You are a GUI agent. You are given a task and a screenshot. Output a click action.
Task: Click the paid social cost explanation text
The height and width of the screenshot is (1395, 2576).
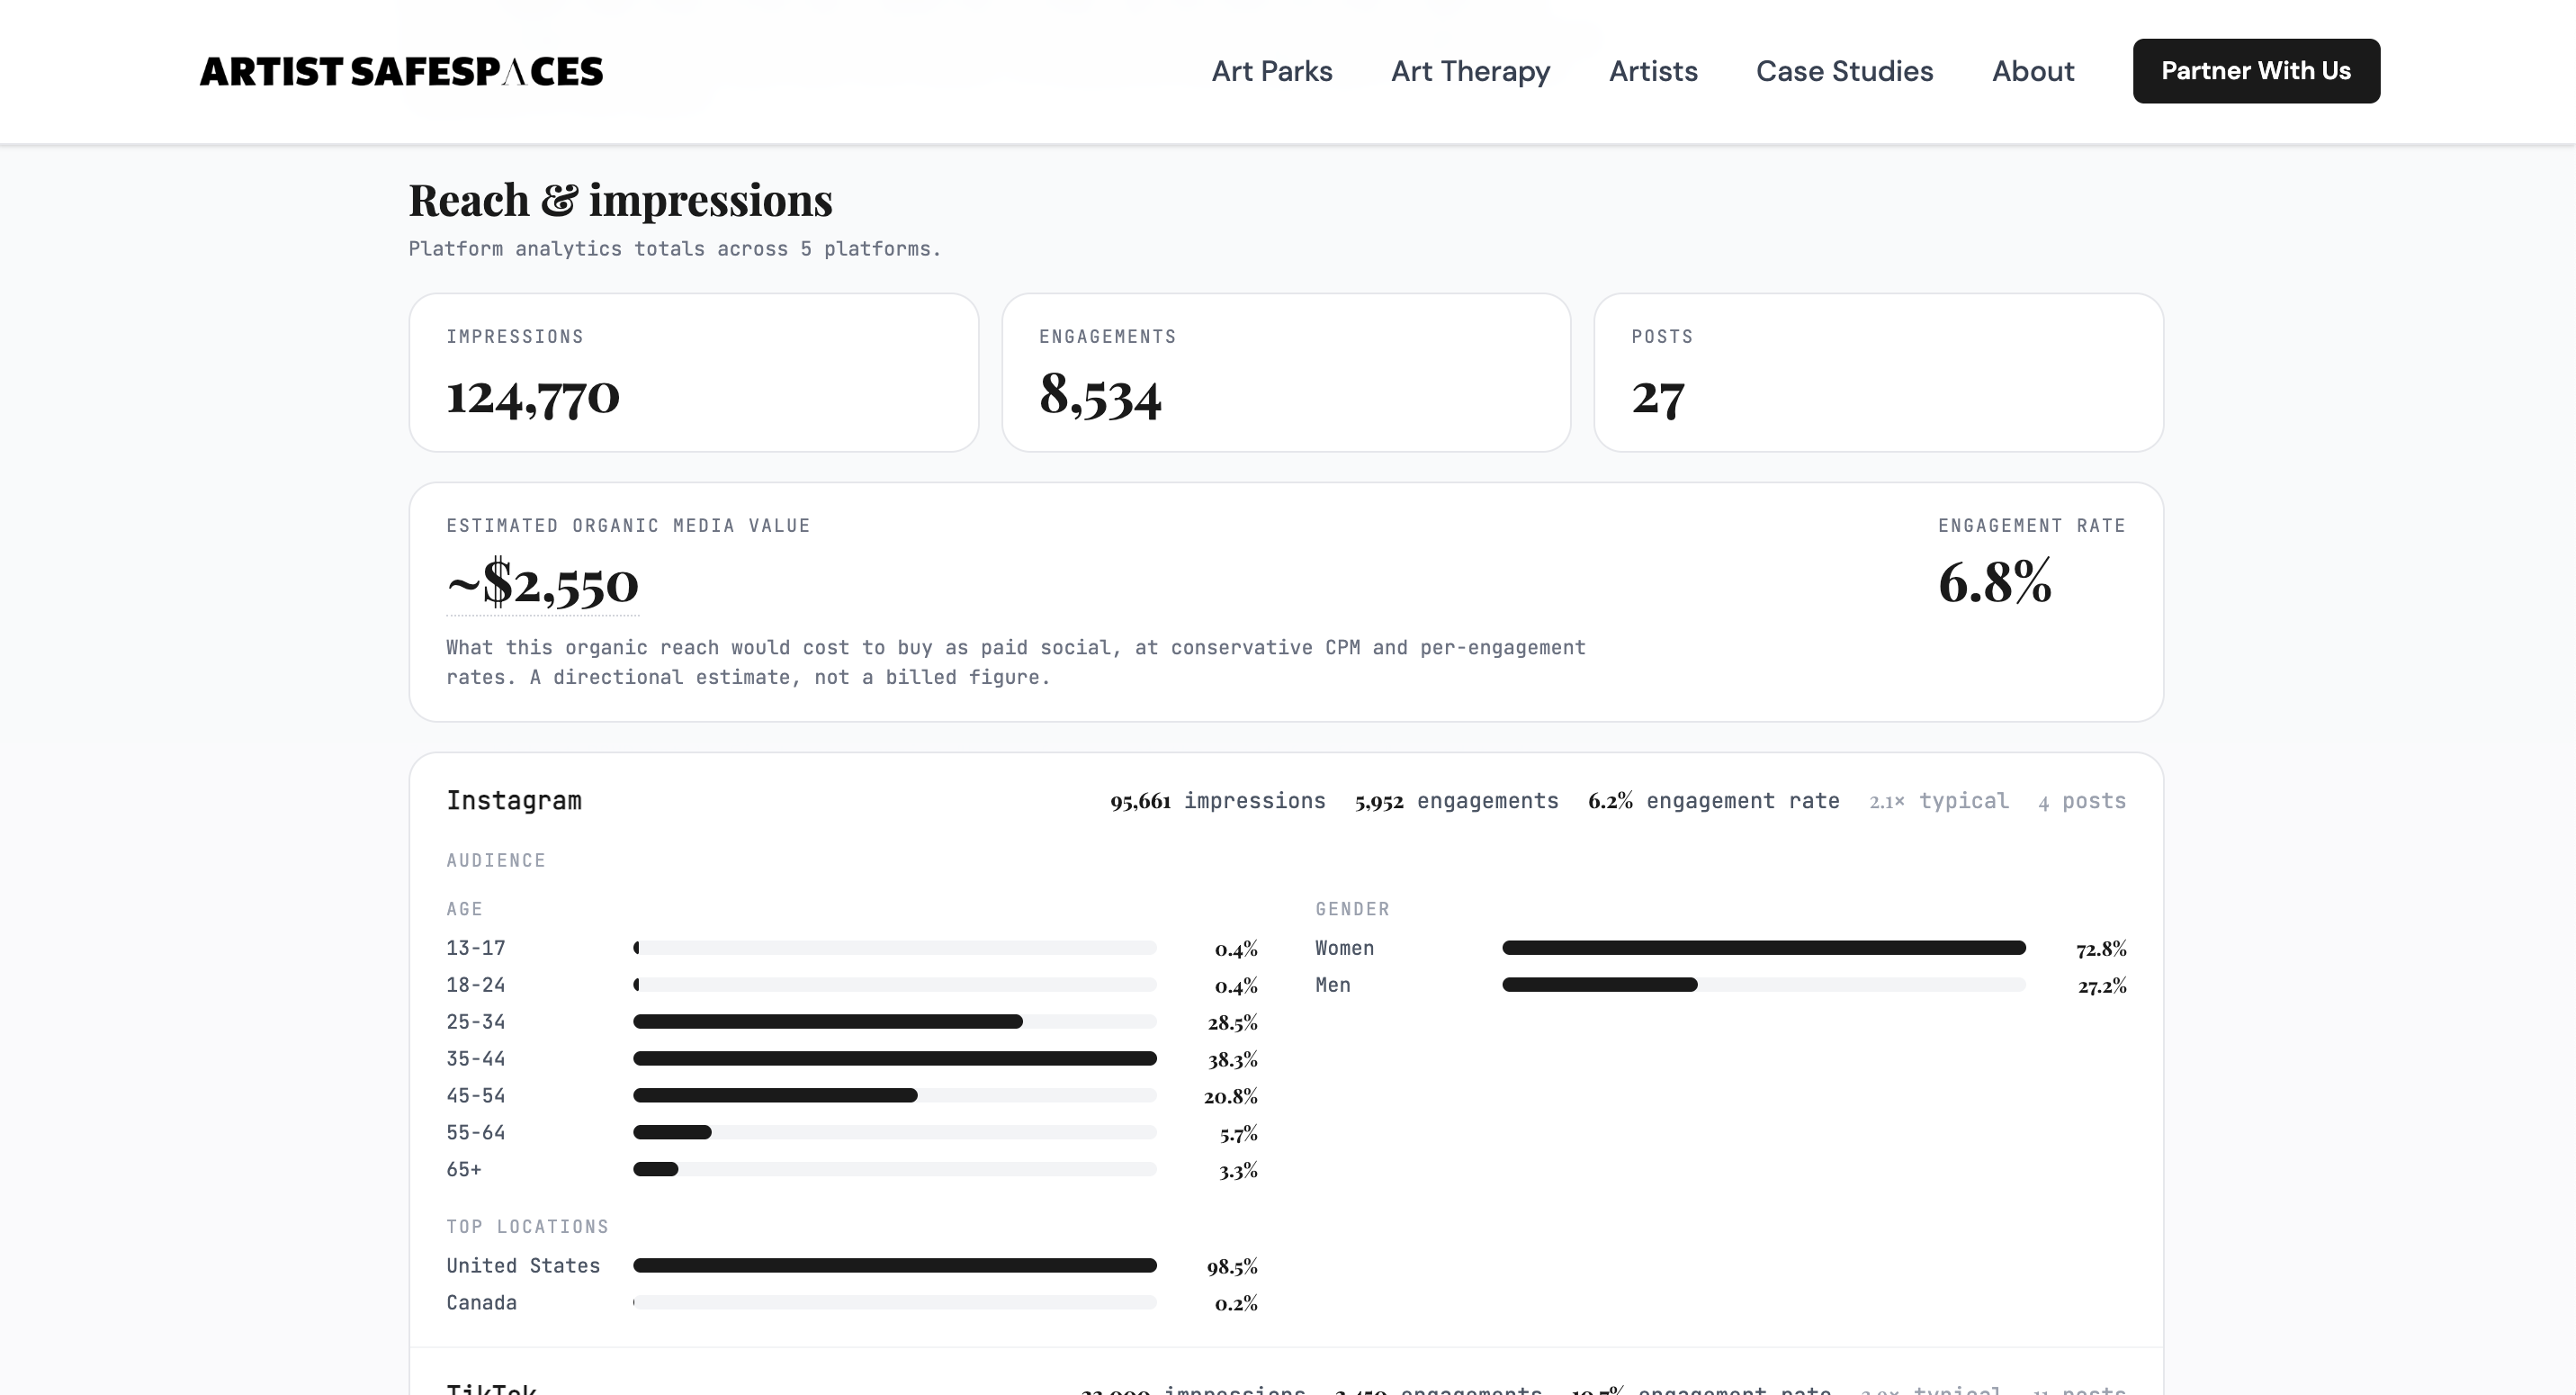pos(1016,662)
